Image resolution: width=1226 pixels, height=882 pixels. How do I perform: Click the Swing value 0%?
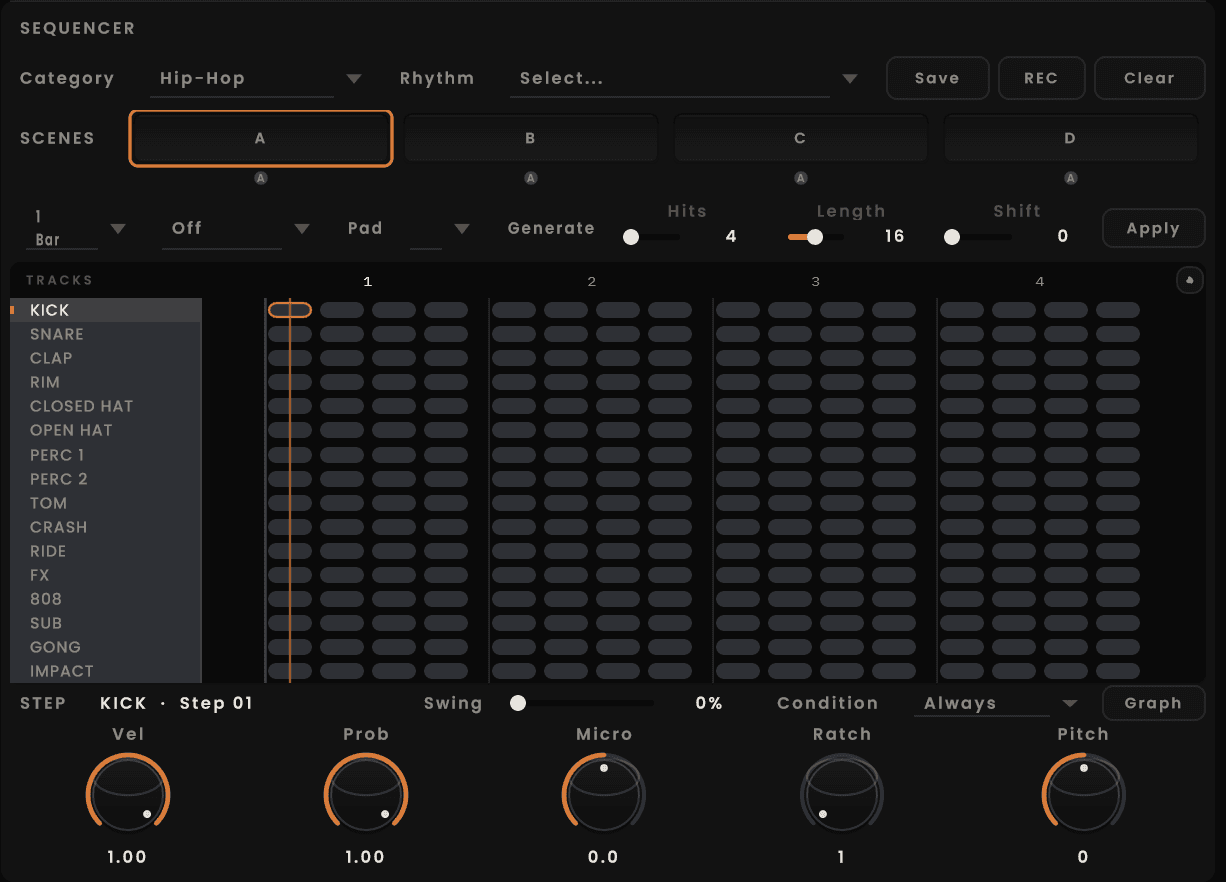(709, 703)
